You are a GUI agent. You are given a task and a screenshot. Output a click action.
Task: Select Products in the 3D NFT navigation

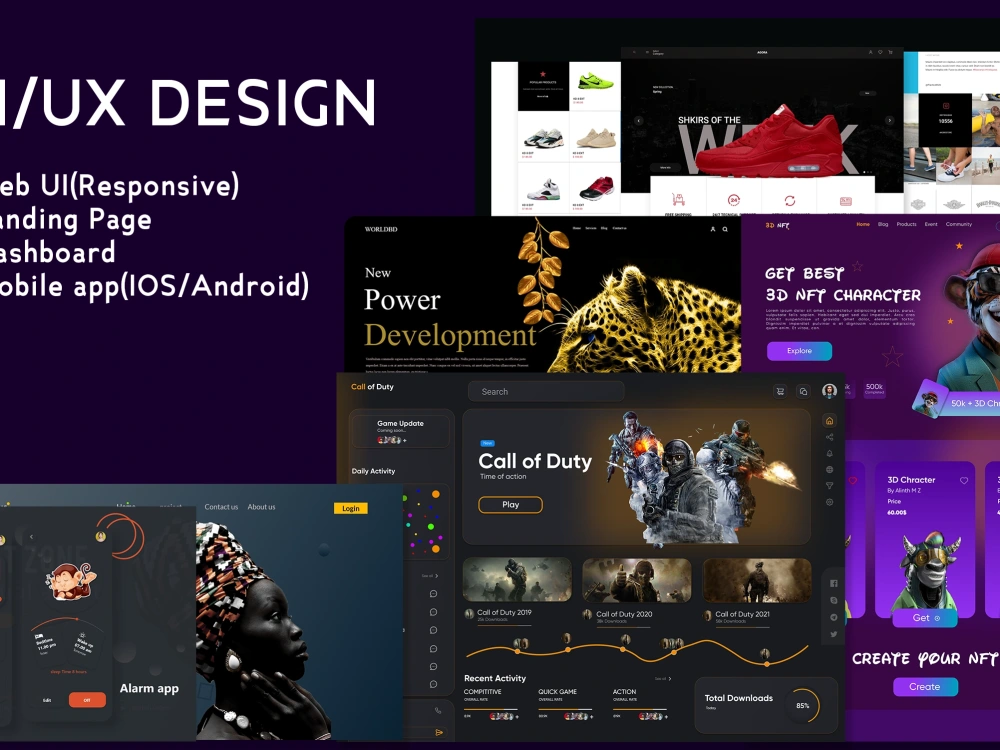906,224
